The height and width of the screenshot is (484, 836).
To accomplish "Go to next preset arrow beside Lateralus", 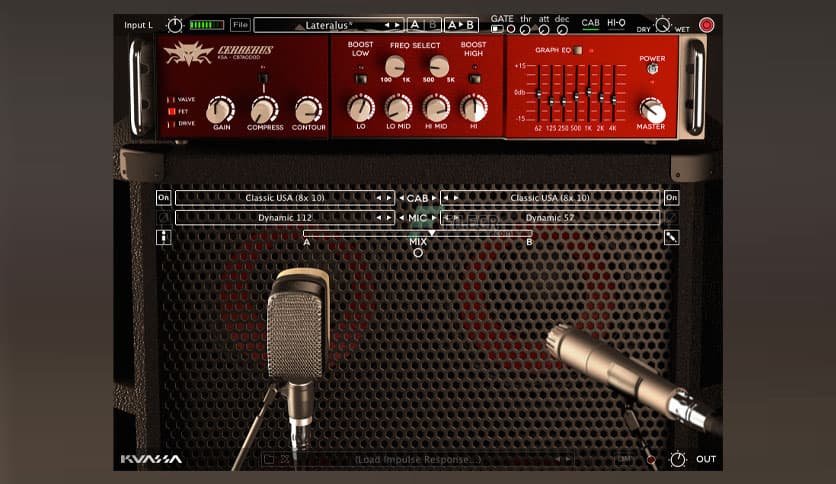I will coord(397,25).
